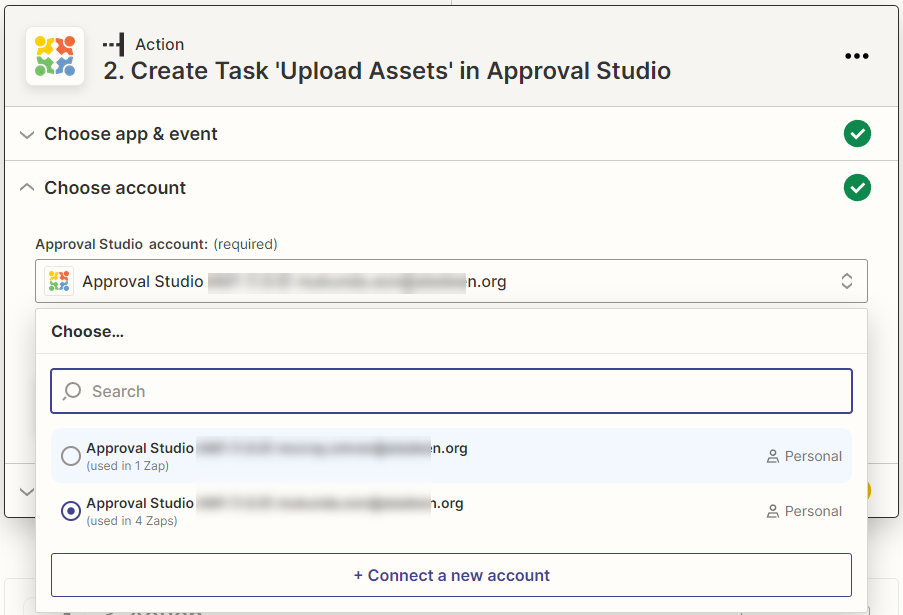Click green checkmark beside Choose app & event
This screenshot has width=903, height=615.
(856, 134)
